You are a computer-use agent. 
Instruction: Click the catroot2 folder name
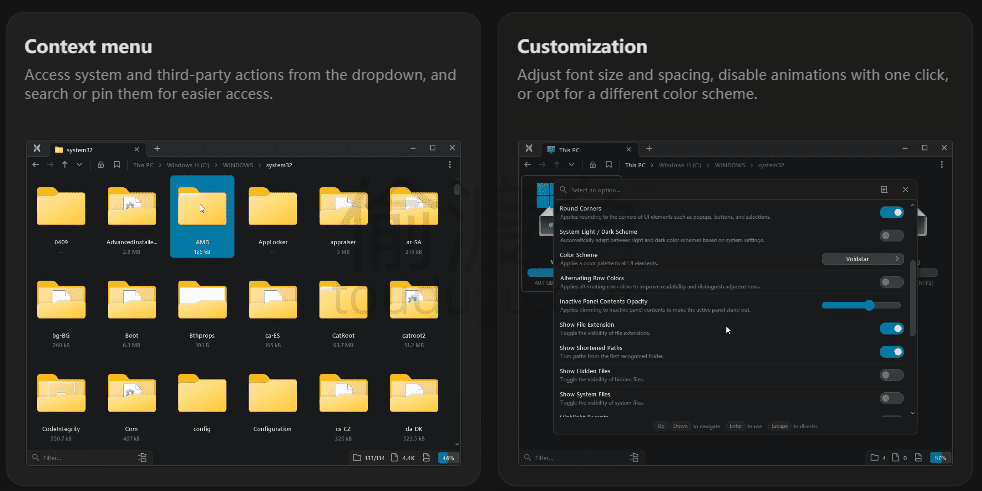coord(414,336)
